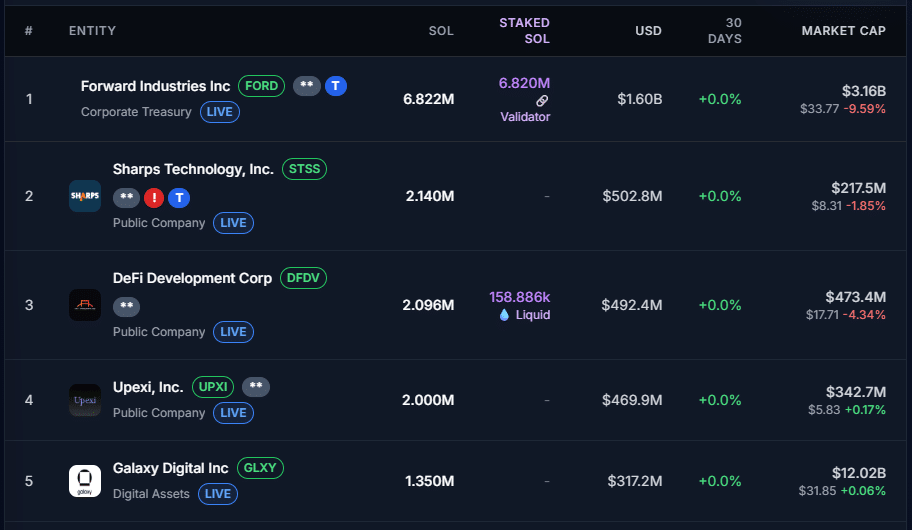This screenshot has width=912, height=530.
Task: Click the blue T badge for Forward Industries
Action: point(336,86)
